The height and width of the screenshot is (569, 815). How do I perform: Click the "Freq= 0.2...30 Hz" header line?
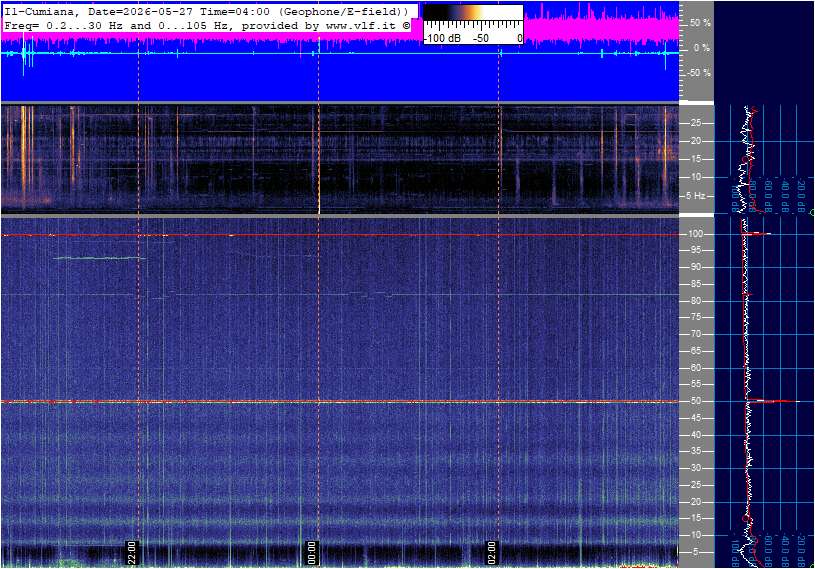[x=207, y=25]
